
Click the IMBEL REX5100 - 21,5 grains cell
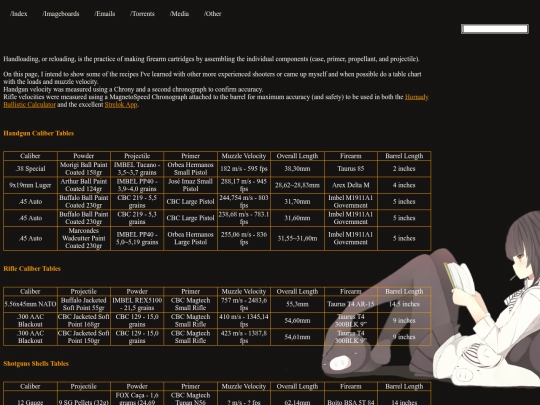(x=137, y=304)
